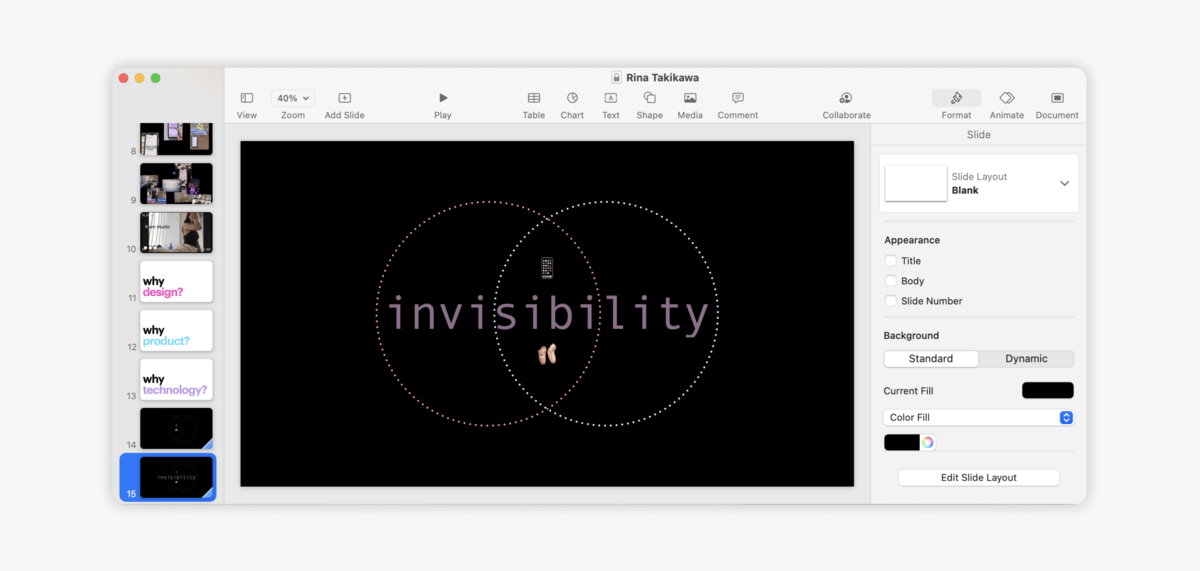Click the ear emoji on slide
Screen dimensions: 1200x571
click(x=547, y=354)
